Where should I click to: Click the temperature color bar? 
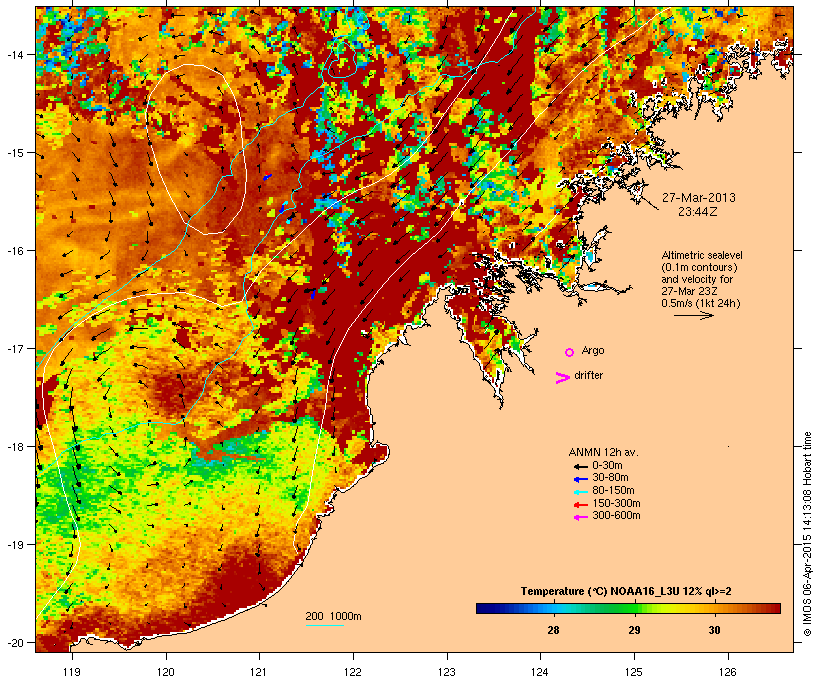628,608
